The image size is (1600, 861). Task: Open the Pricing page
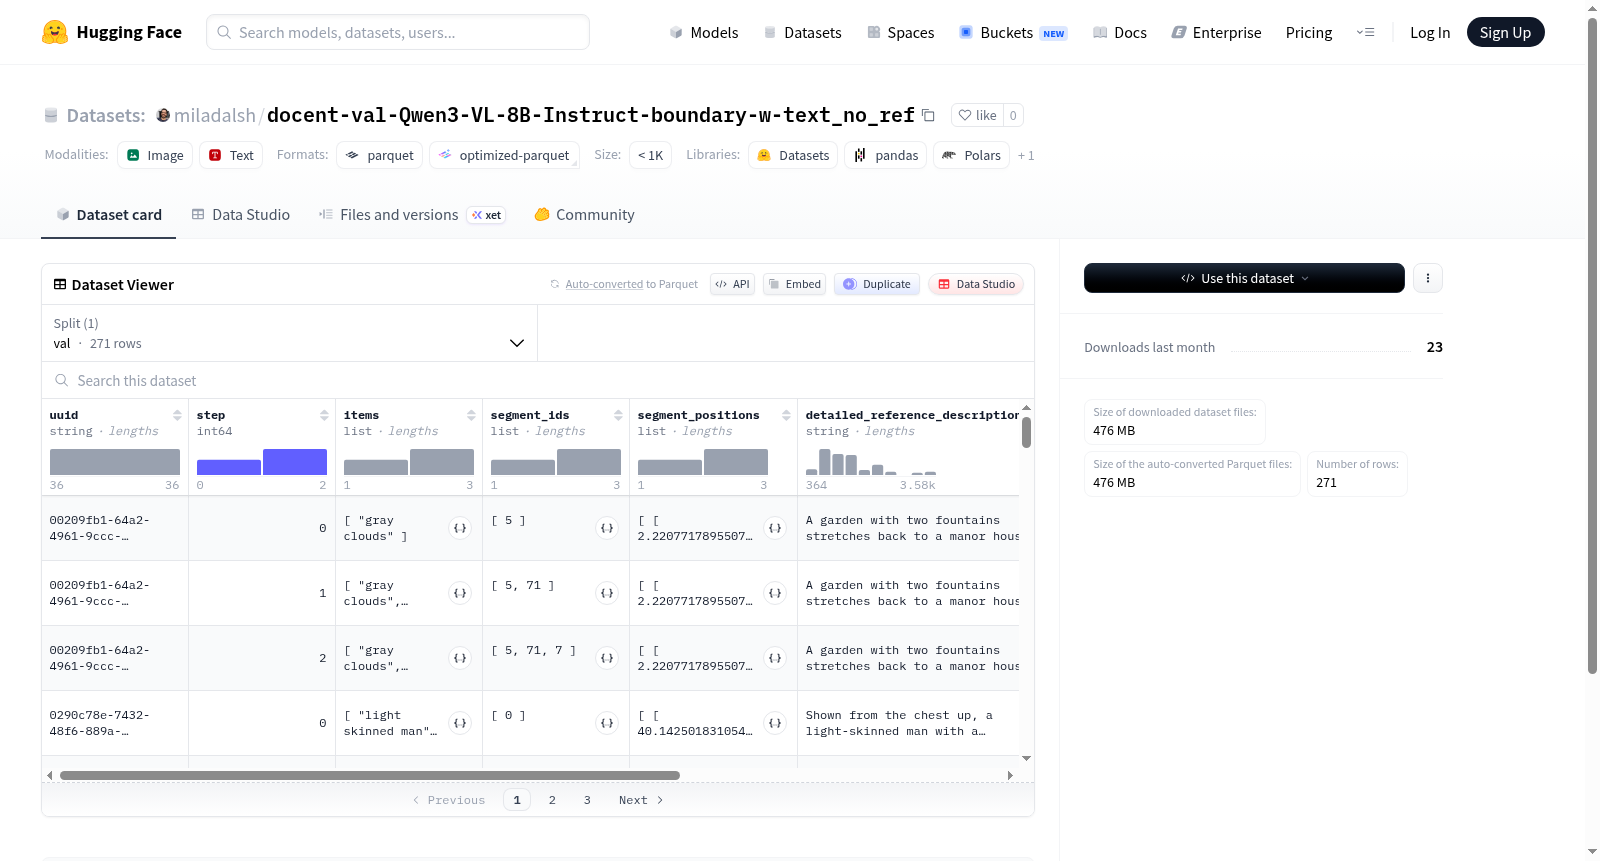pos(1309,32)
